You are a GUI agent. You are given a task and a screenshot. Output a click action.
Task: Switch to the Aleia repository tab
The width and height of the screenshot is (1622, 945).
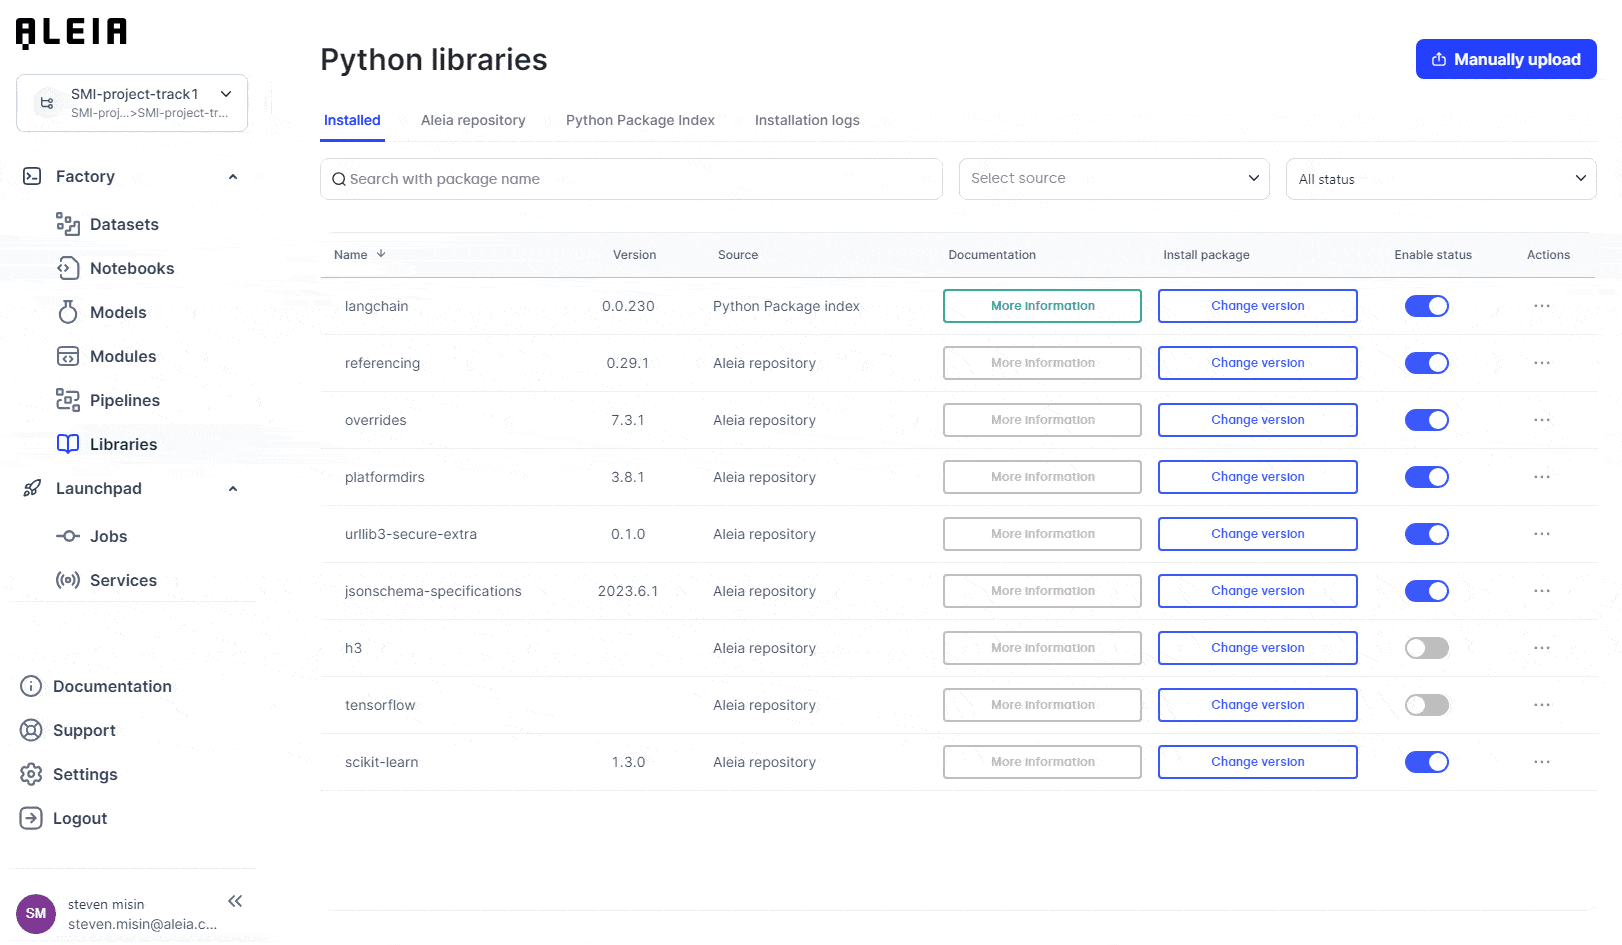472,120
